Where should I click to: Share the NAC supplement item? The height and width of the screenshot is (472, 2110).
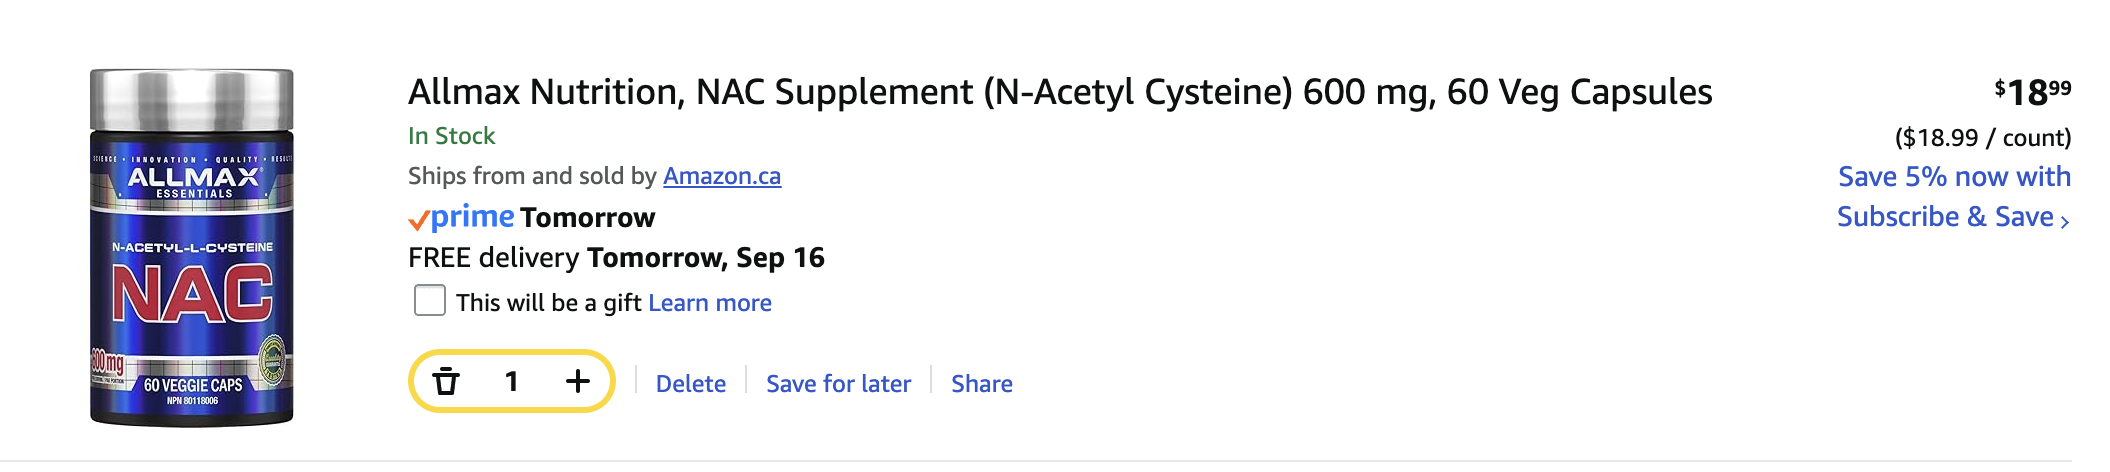981,384
